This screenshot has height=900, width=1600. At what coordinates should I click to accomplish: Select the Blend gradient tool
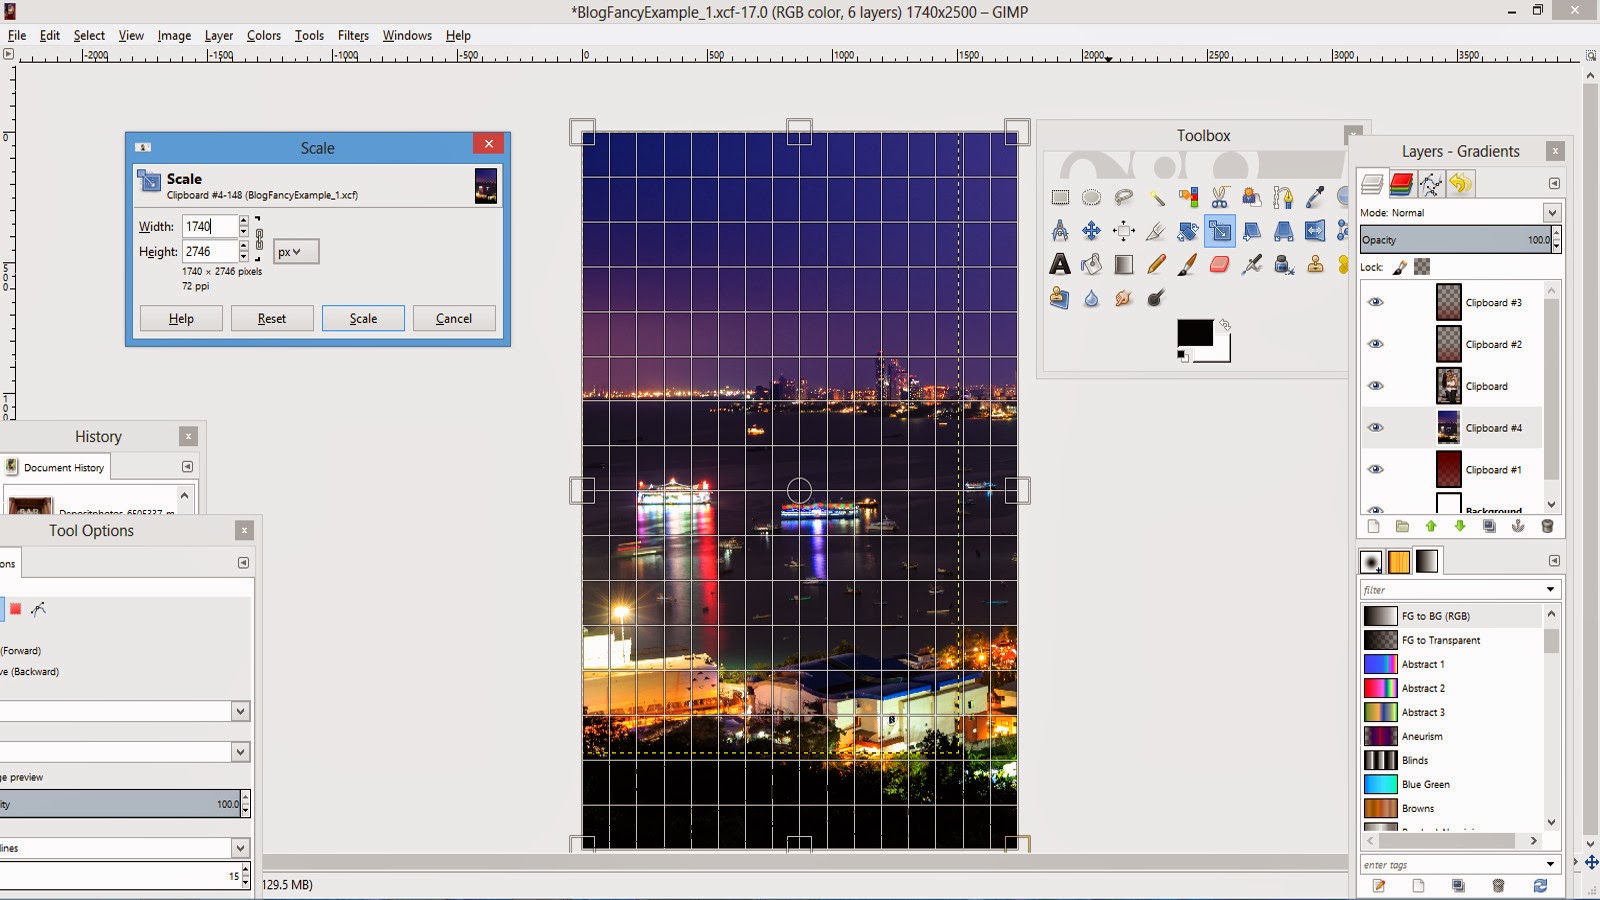click(1124, 264)
